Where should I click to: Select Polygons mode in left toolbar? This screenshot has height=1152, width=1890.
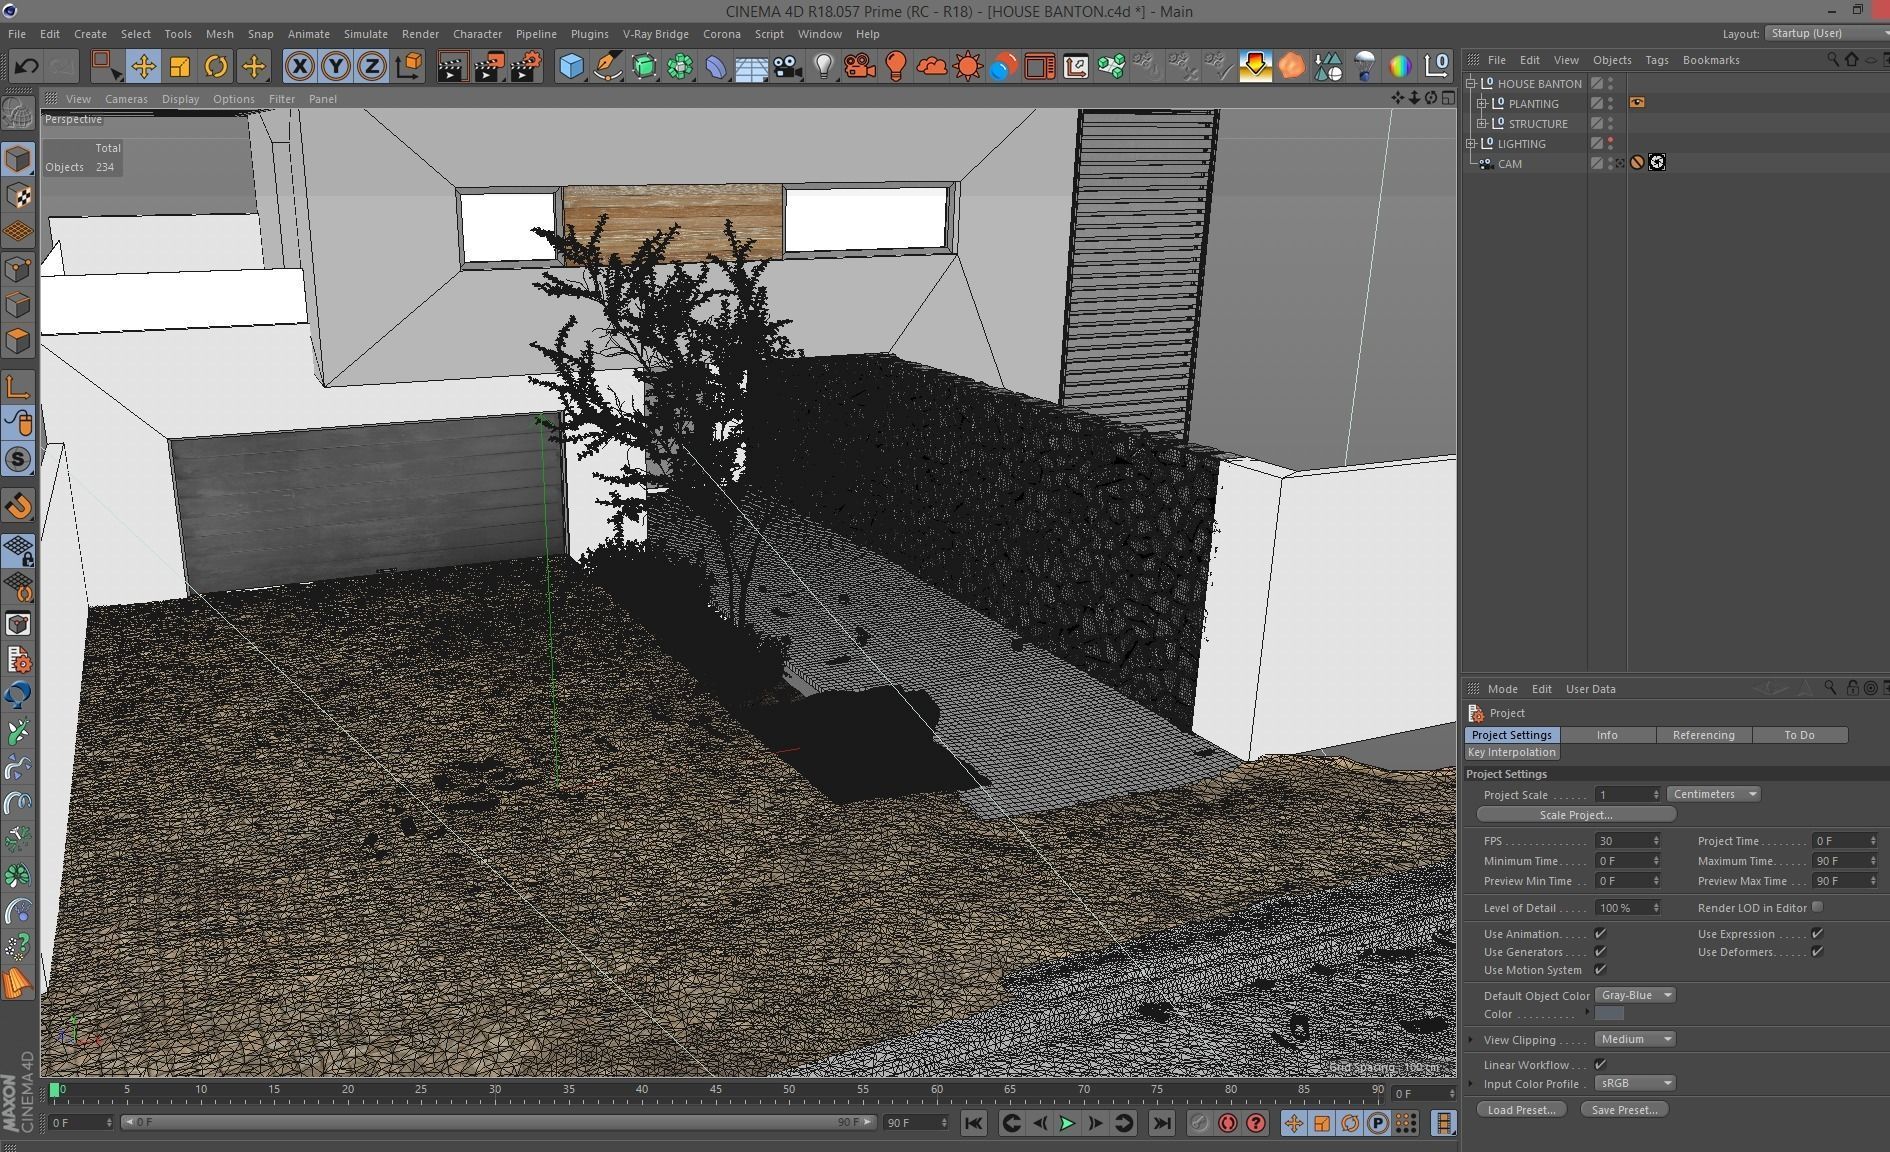(x=18, y=341)
